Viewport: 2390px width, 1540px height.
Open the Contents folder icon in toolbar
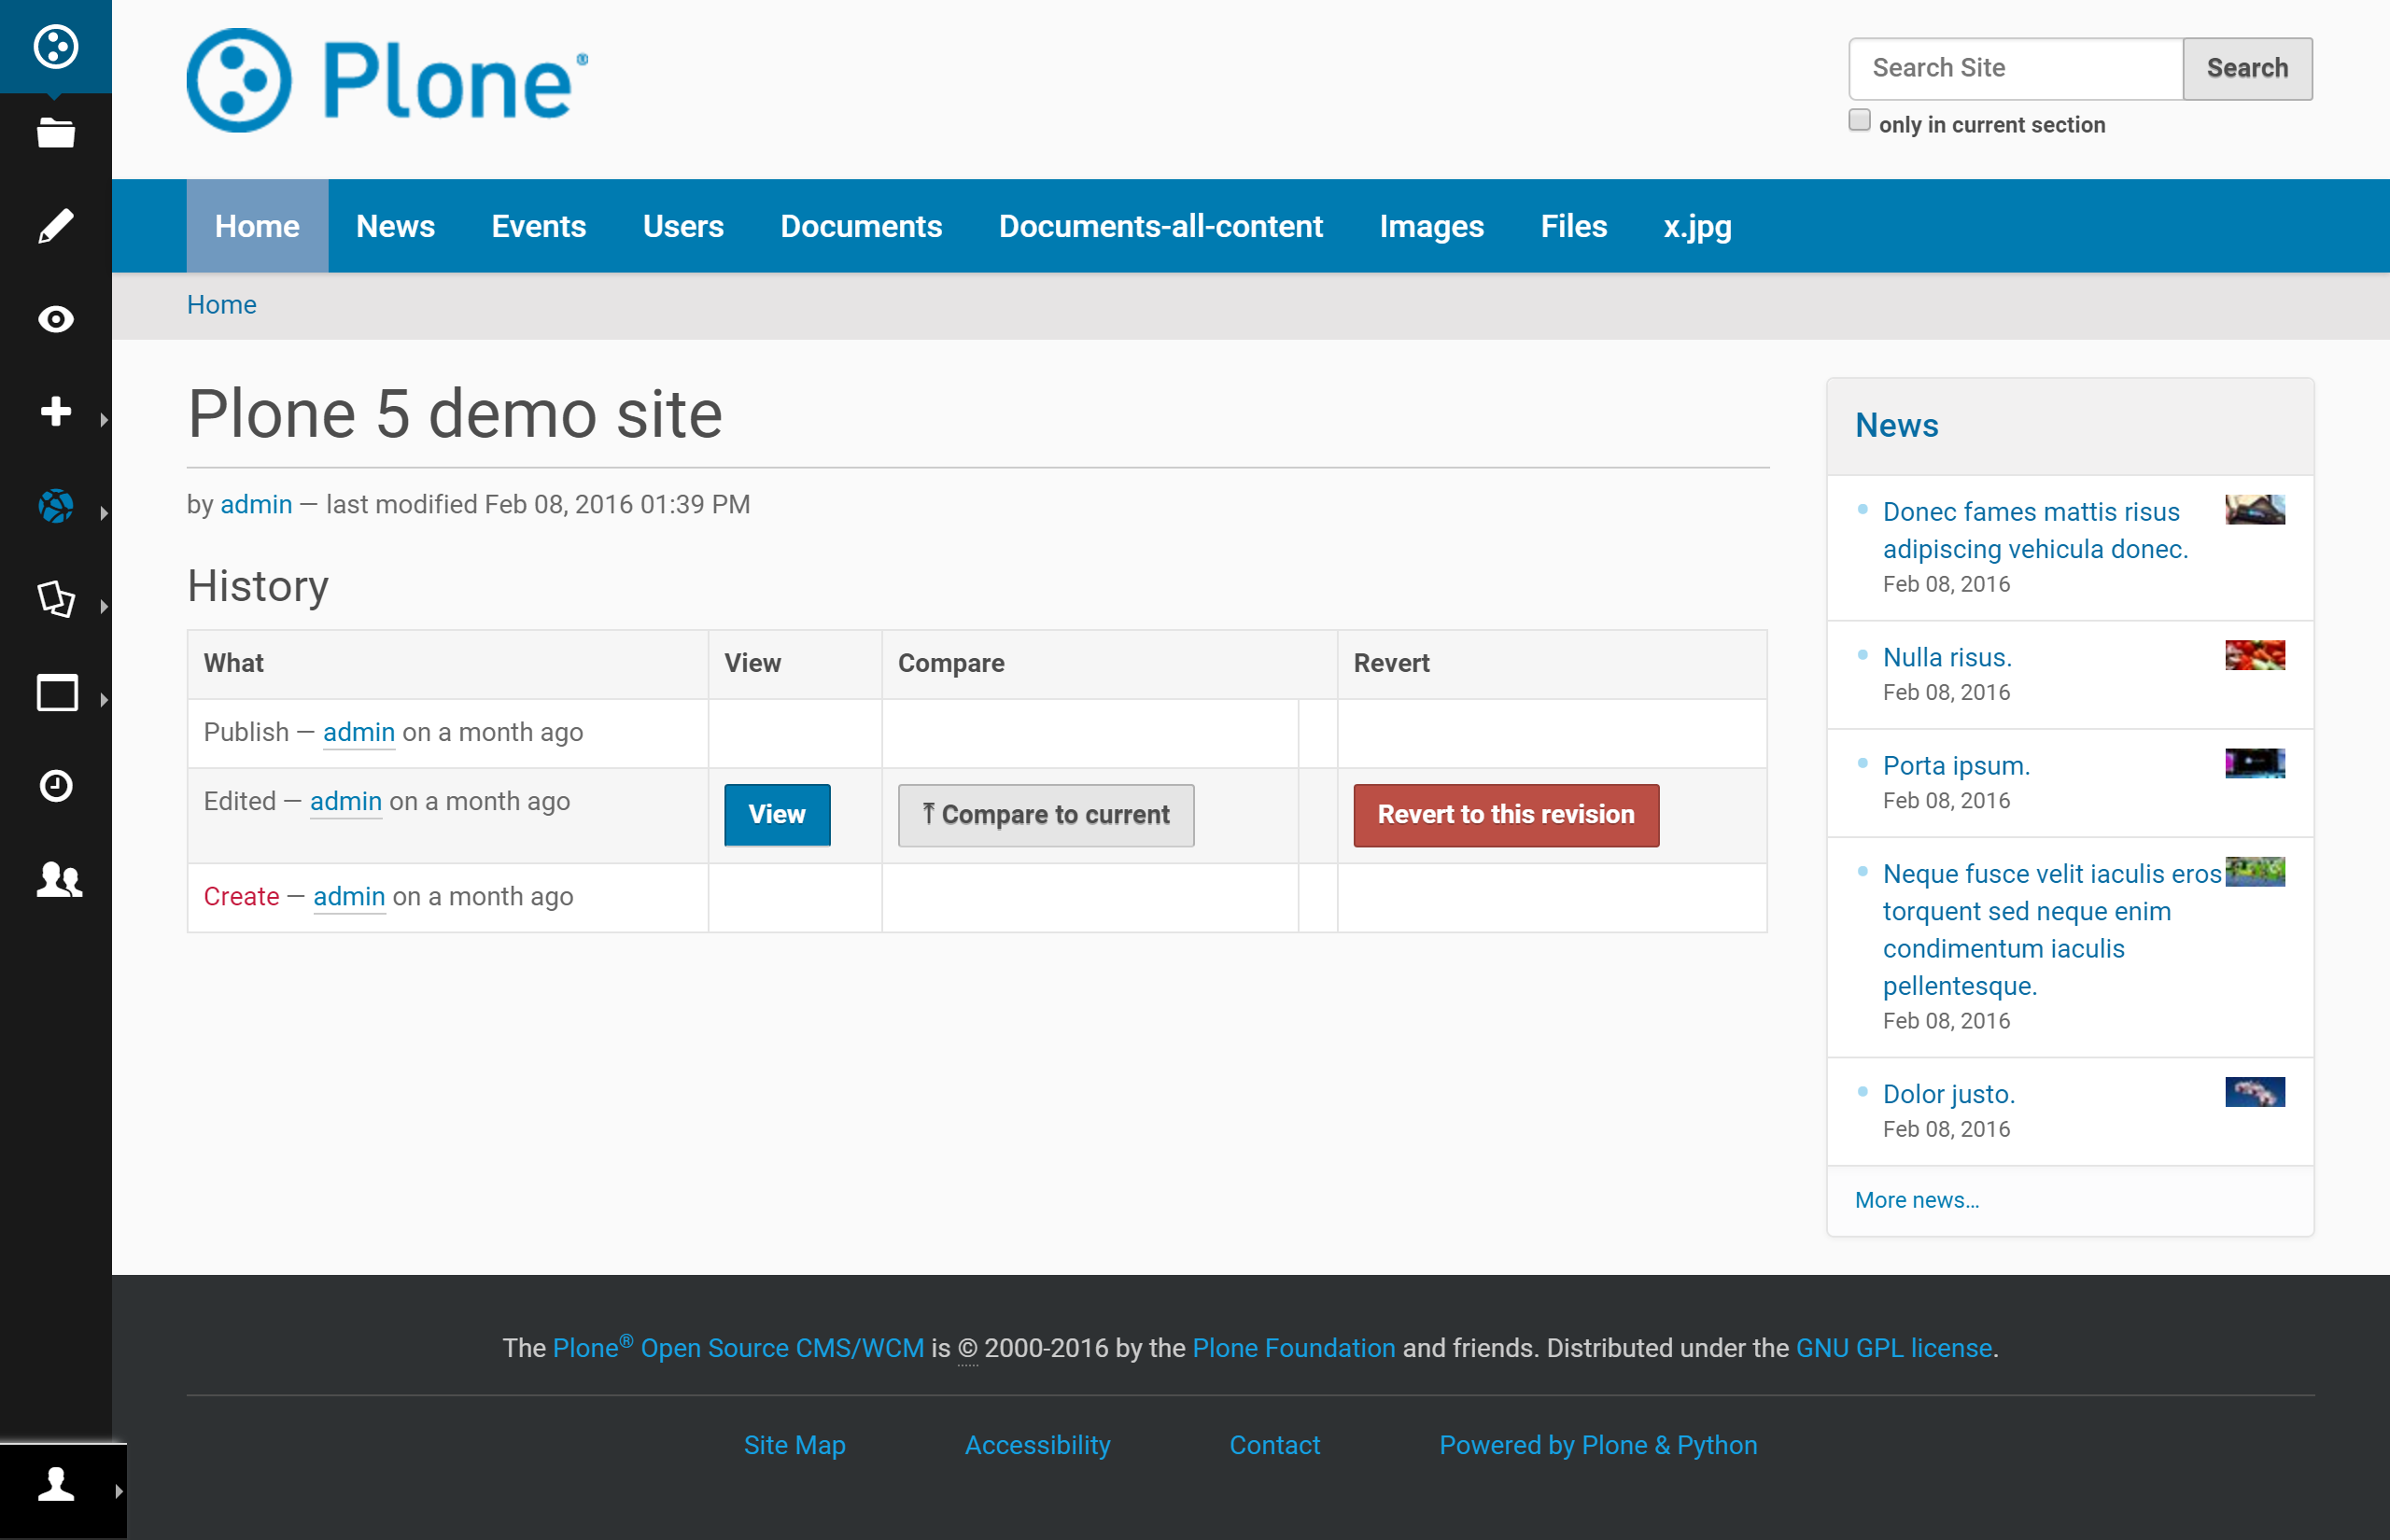coord(56,133)
